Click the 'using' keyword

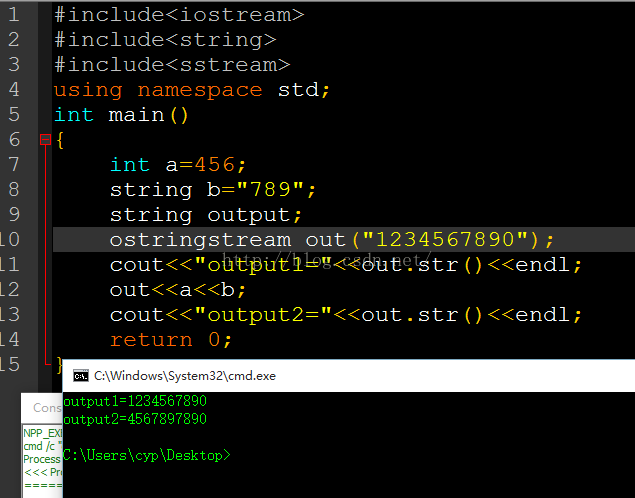[88, 90]
